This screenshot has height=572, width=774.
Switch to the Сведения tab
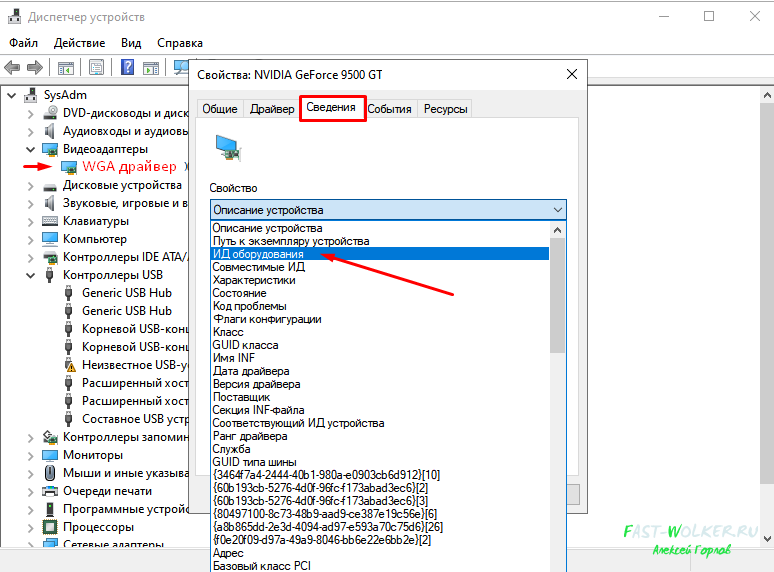point(331,107)
